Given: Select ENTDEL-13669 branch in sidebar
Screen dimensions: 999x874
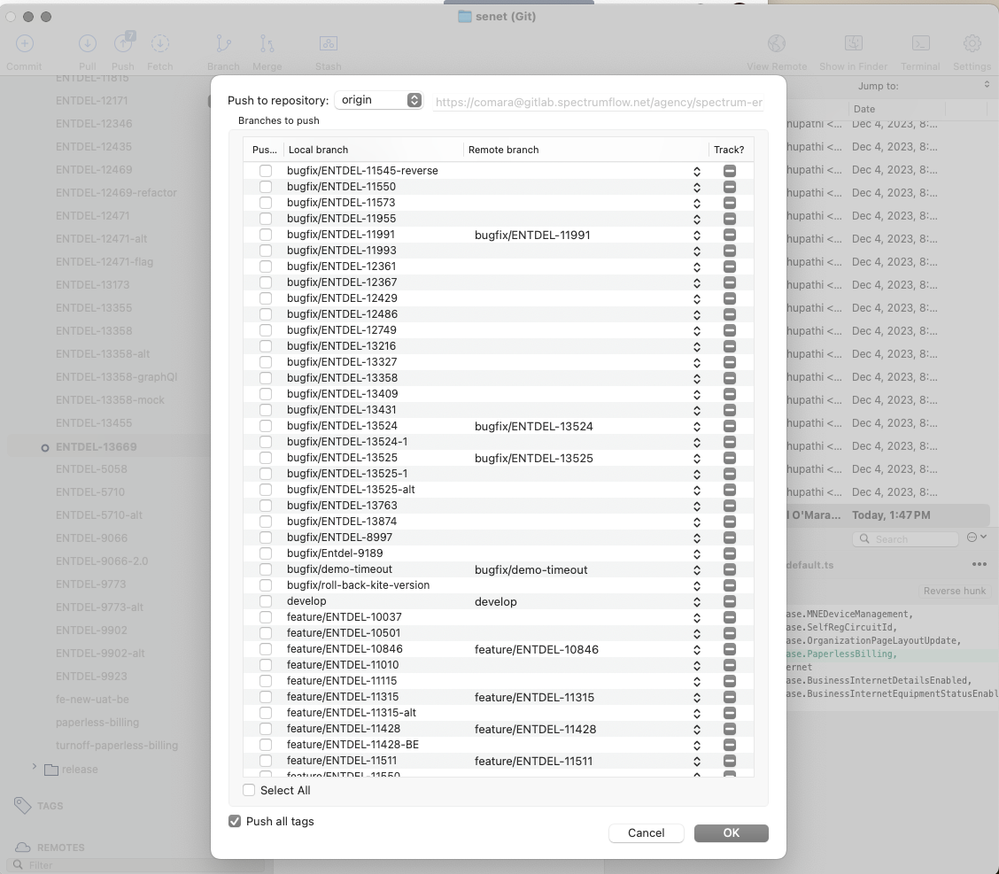Looking at the screenshot, I should click(x=96, y=447).
